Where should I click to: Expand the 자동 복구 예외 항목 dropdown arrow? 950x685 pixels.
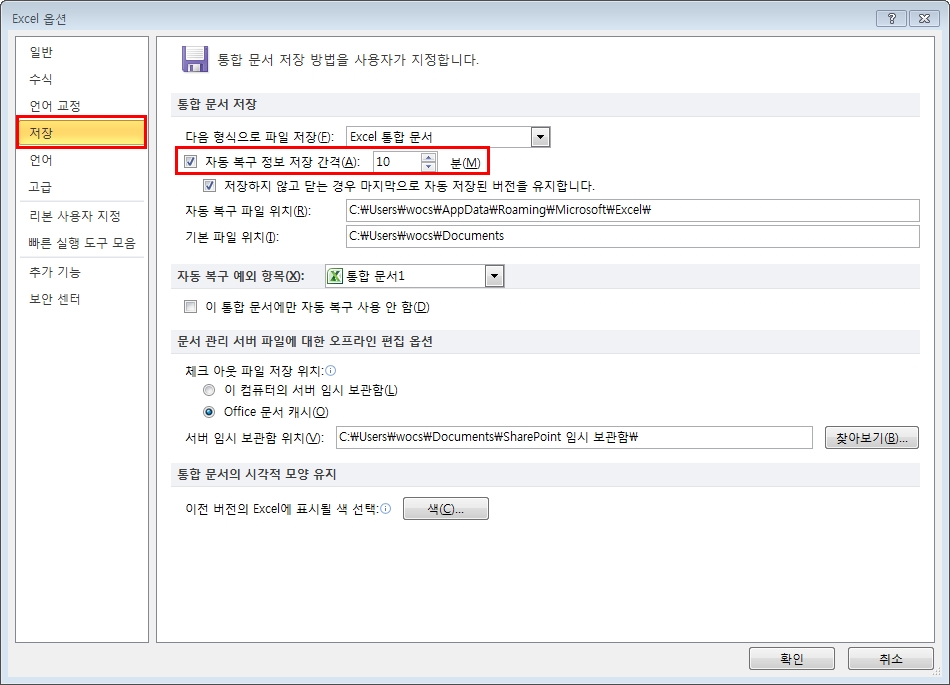pos(494,276)
